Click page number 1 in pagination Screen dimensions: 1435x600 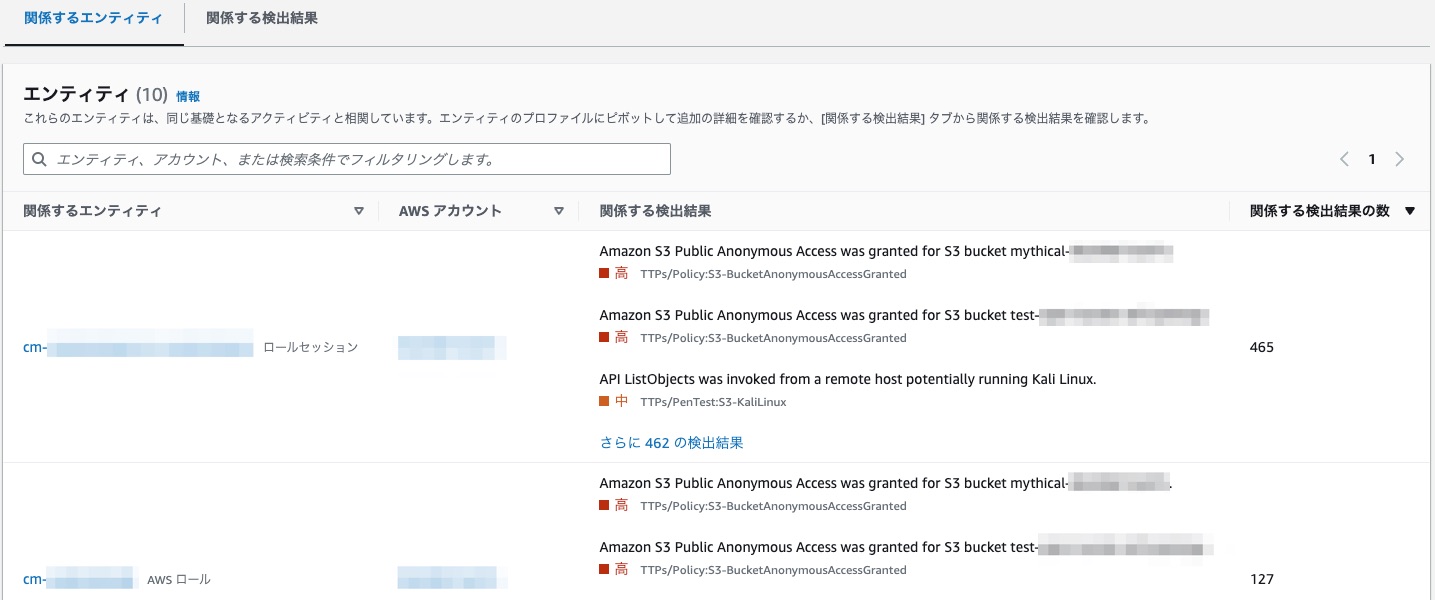(x=1372, y=158)
